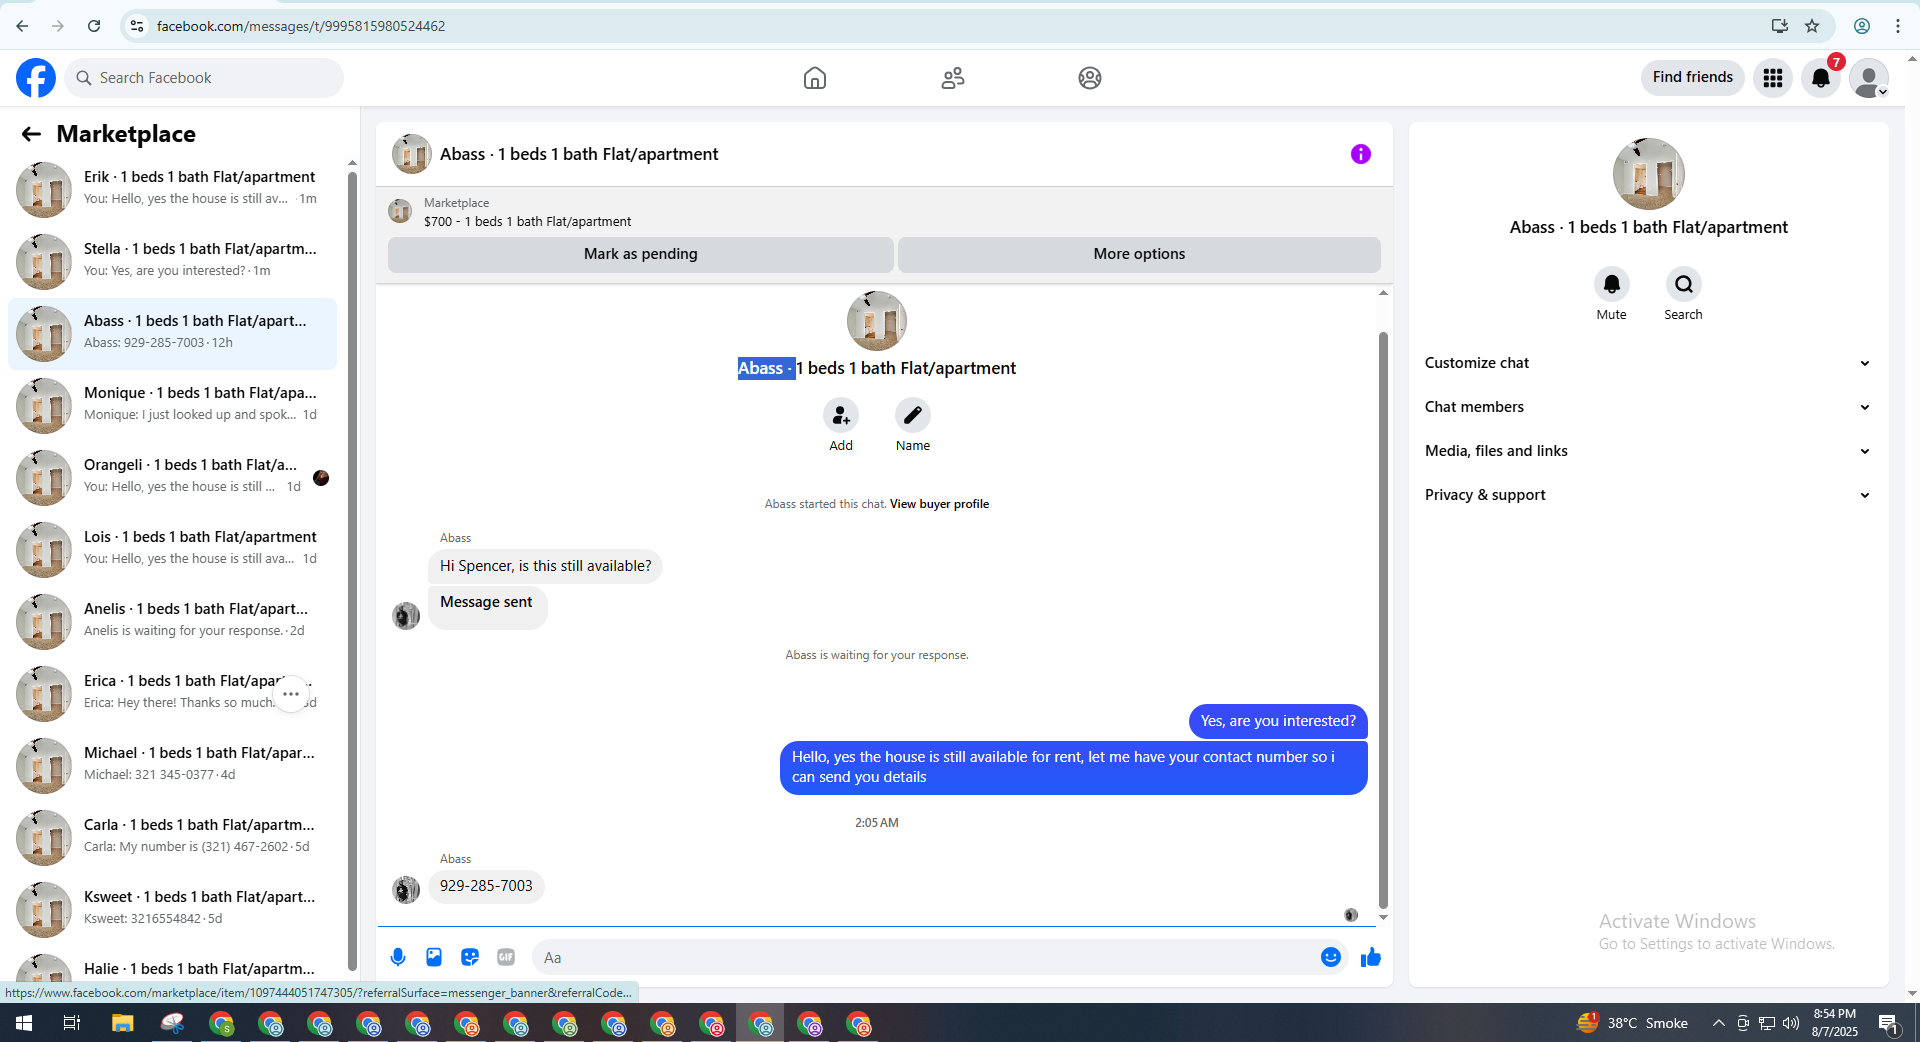Open Windows notification center icon
1920x1042 pixels.
(1888, 1023)
